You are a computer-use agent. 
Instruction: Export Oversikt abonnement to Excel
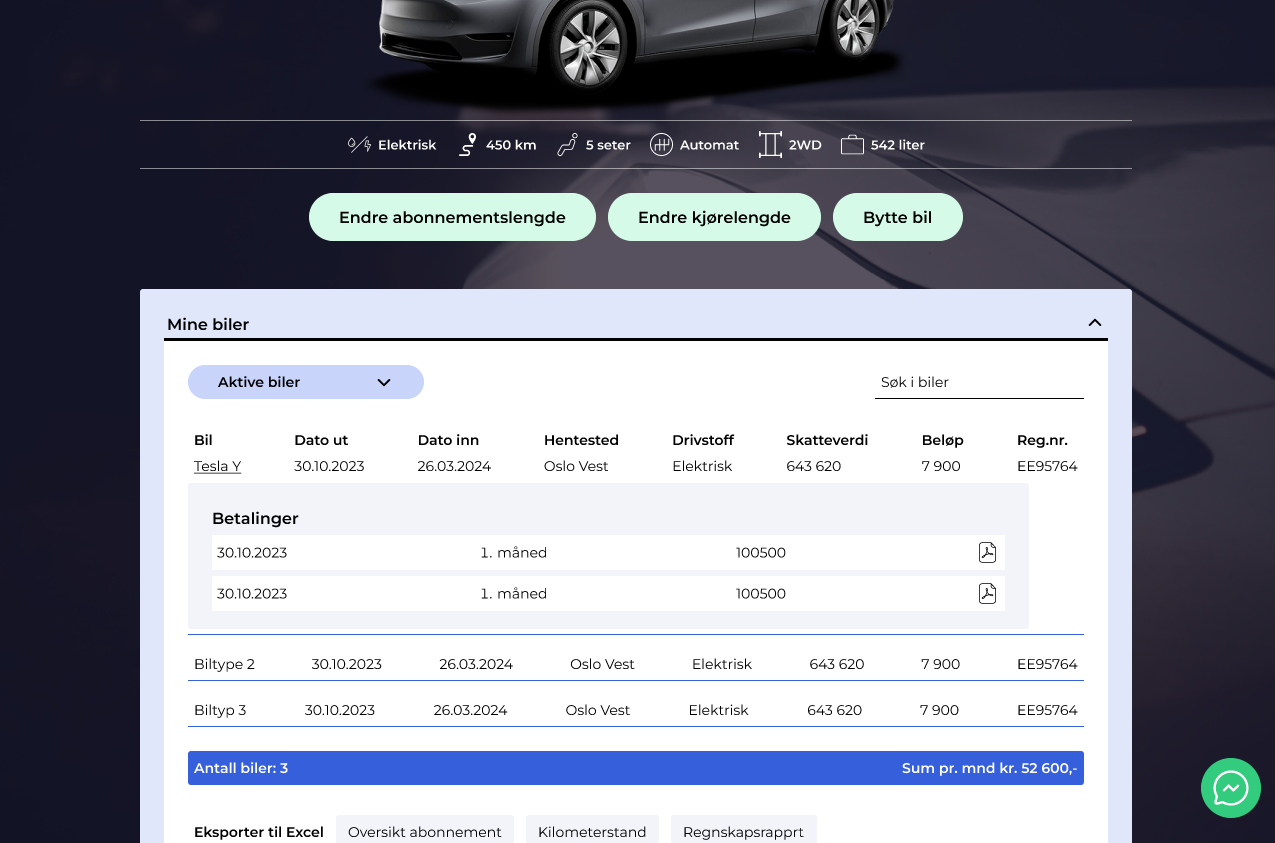pyautogui.click(x=425, y=831)
